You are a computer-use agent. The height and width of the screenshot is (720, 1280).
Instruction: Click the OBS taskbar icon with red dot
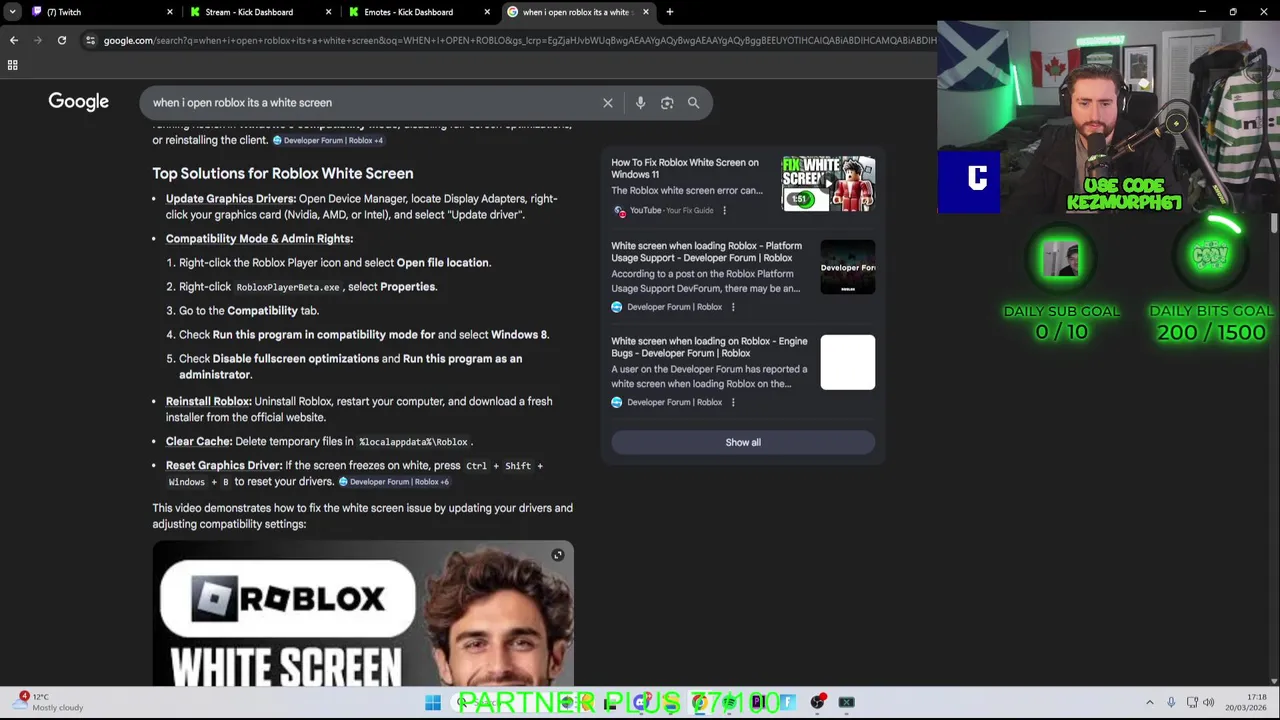click(x=817, y=703)
